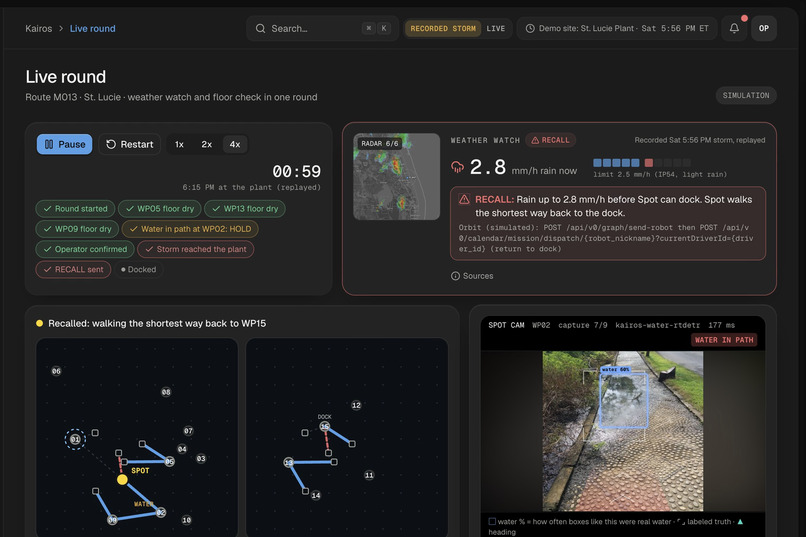Click the notifications bell icon
This screenshot has height=537, width=806.
[x=734, y=28]
